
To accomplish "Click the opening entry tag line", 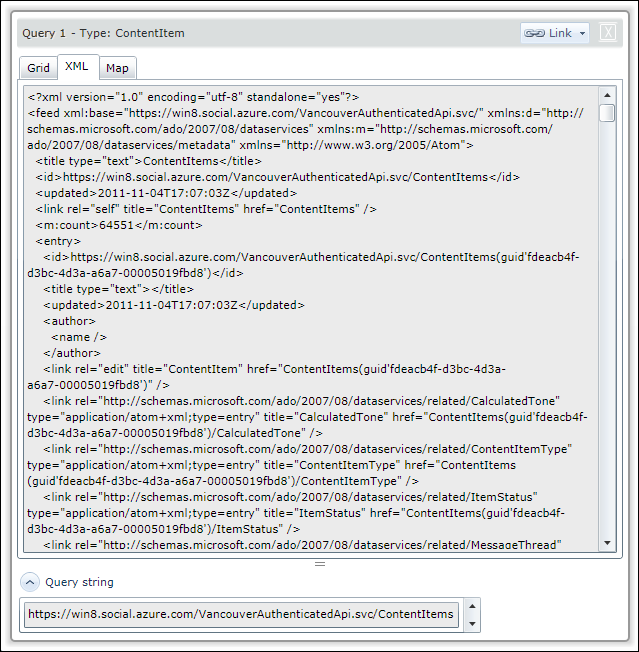I will tap(58, 241).
